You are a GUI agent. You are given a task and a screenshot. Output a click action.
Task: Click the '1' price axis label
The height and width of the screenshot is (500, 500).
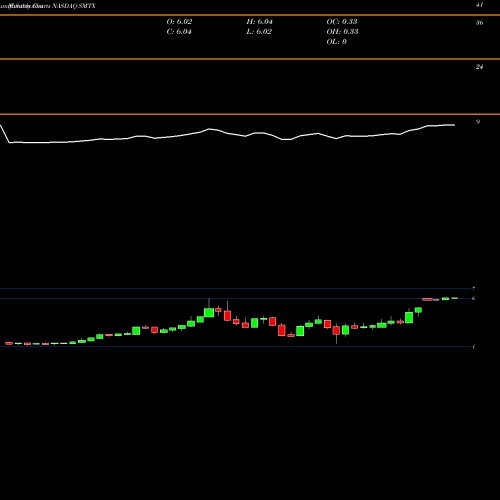click(x=473, y=347)
